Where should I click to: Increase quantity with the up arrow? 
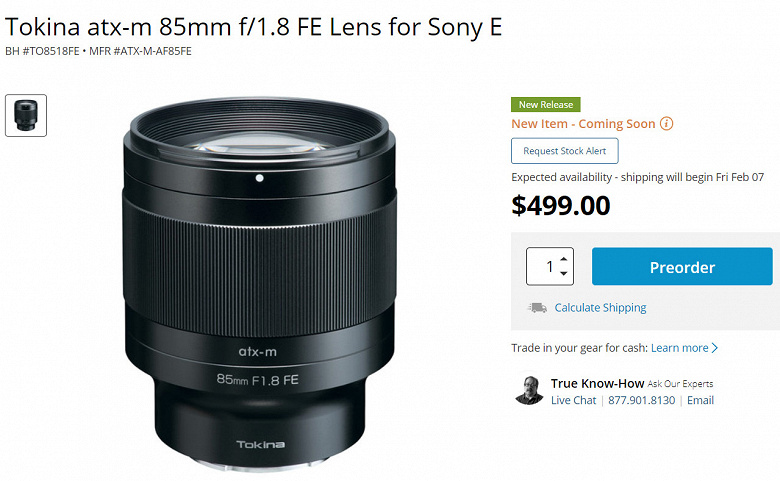click(564, 258)
